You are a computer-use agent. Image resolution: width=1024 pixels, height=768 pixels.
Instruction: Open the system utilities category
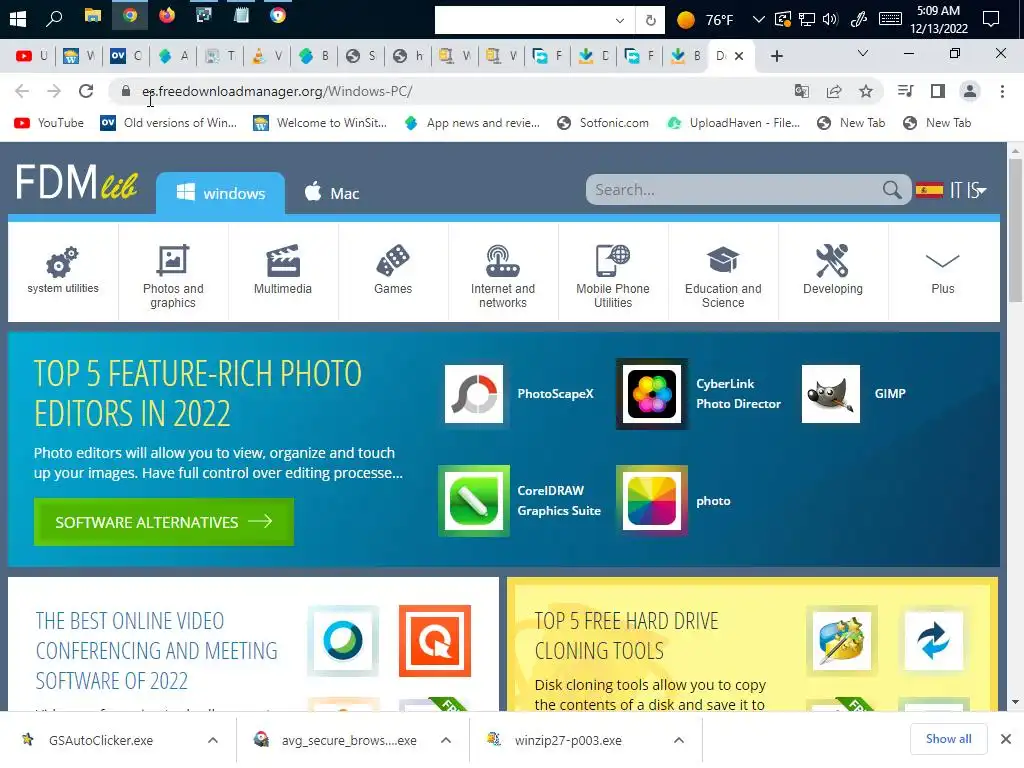pyautogui.click(x=63, y=272)
